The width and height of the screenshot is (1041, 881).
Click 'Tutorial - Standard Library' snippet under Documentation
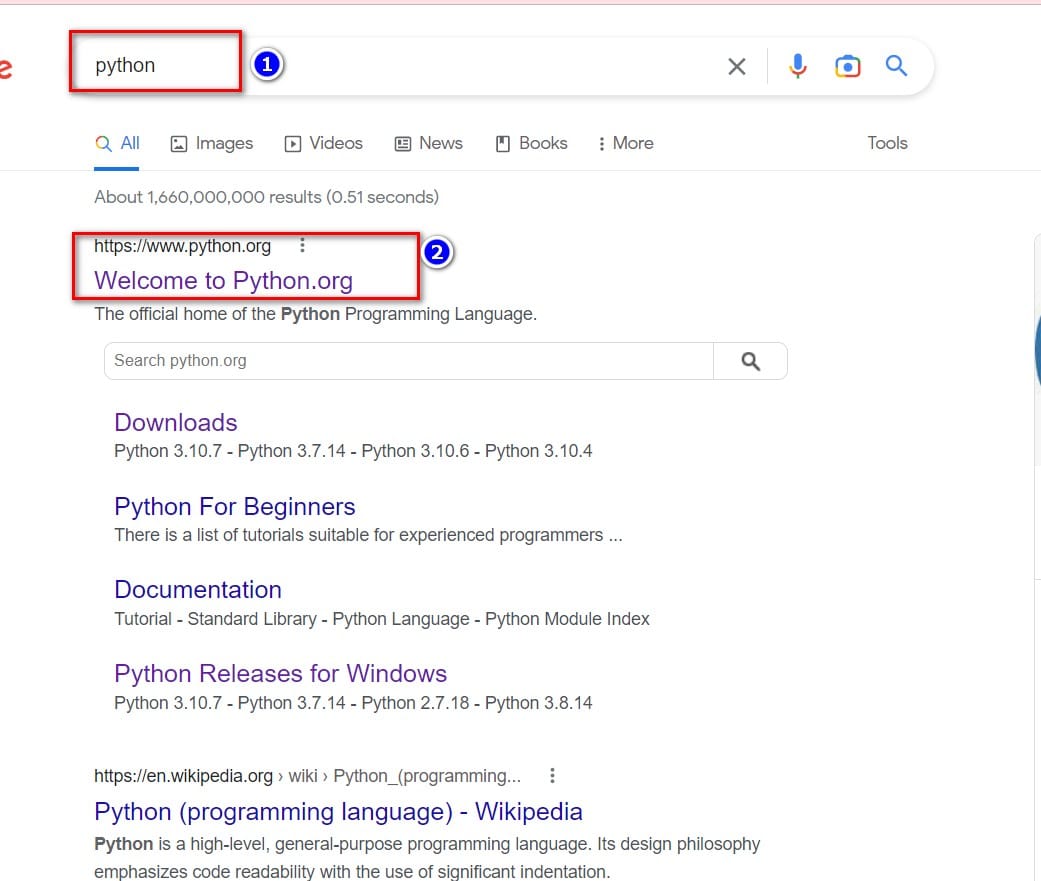(382, 619)
